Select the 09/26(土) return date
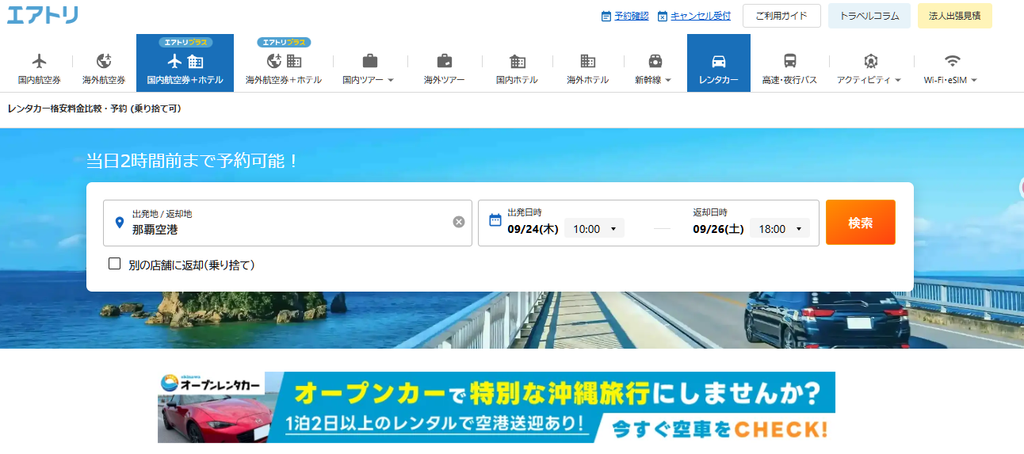The image size is (1024, 454). [x=718, y=229]
